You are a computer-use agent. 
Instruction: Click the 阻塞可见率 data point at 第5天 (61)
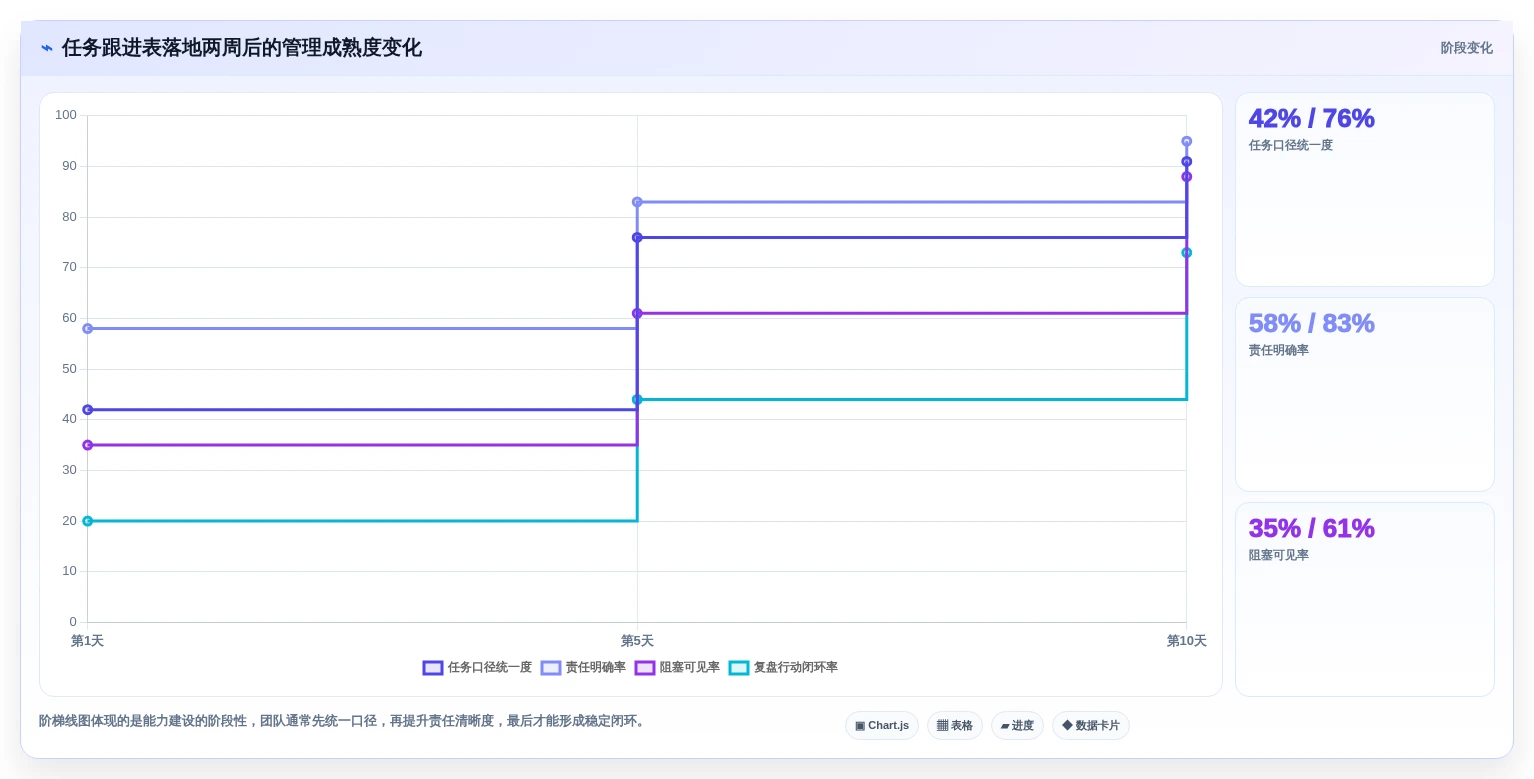[637, 313]
